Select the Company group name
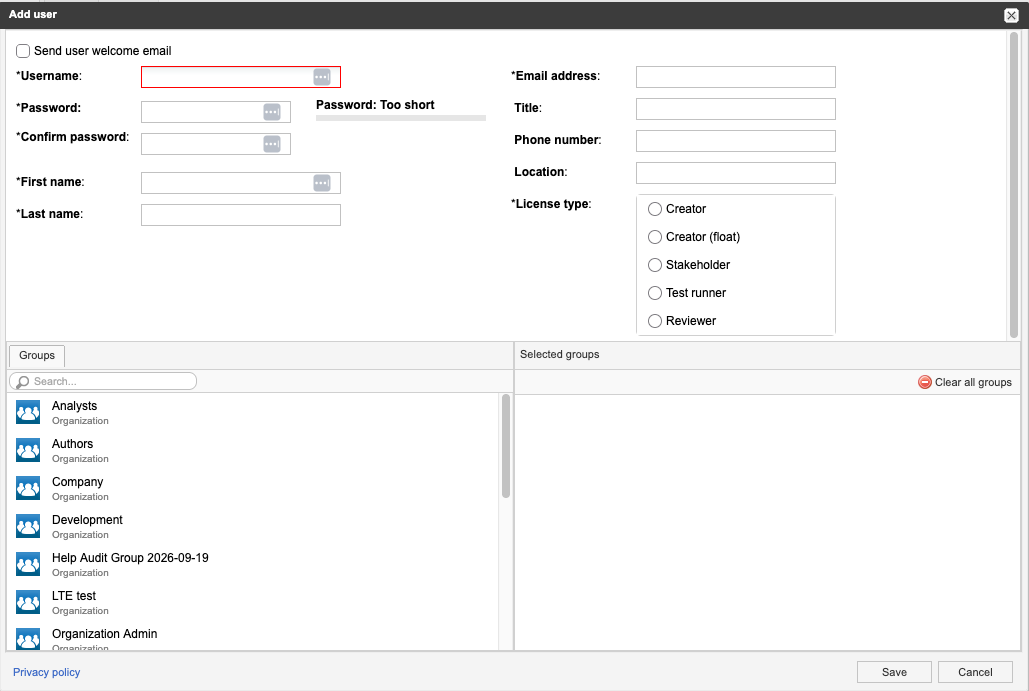The height and width of the screenshot is (691, 1029). (77, 482)
